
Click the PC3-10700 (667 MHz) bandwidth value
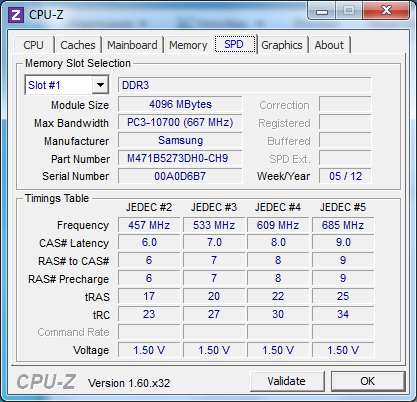(x=180, y=122)
